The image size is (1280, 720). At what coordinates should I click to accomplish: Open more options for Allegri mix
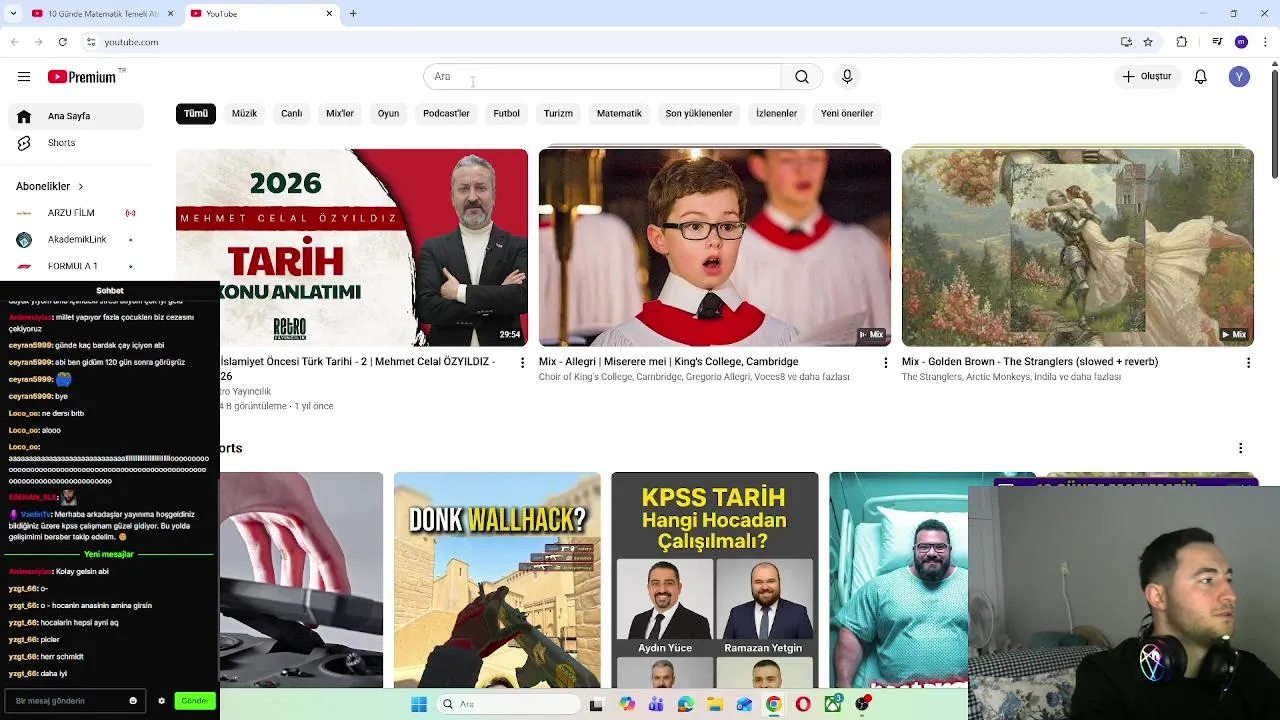coord(885,363)
